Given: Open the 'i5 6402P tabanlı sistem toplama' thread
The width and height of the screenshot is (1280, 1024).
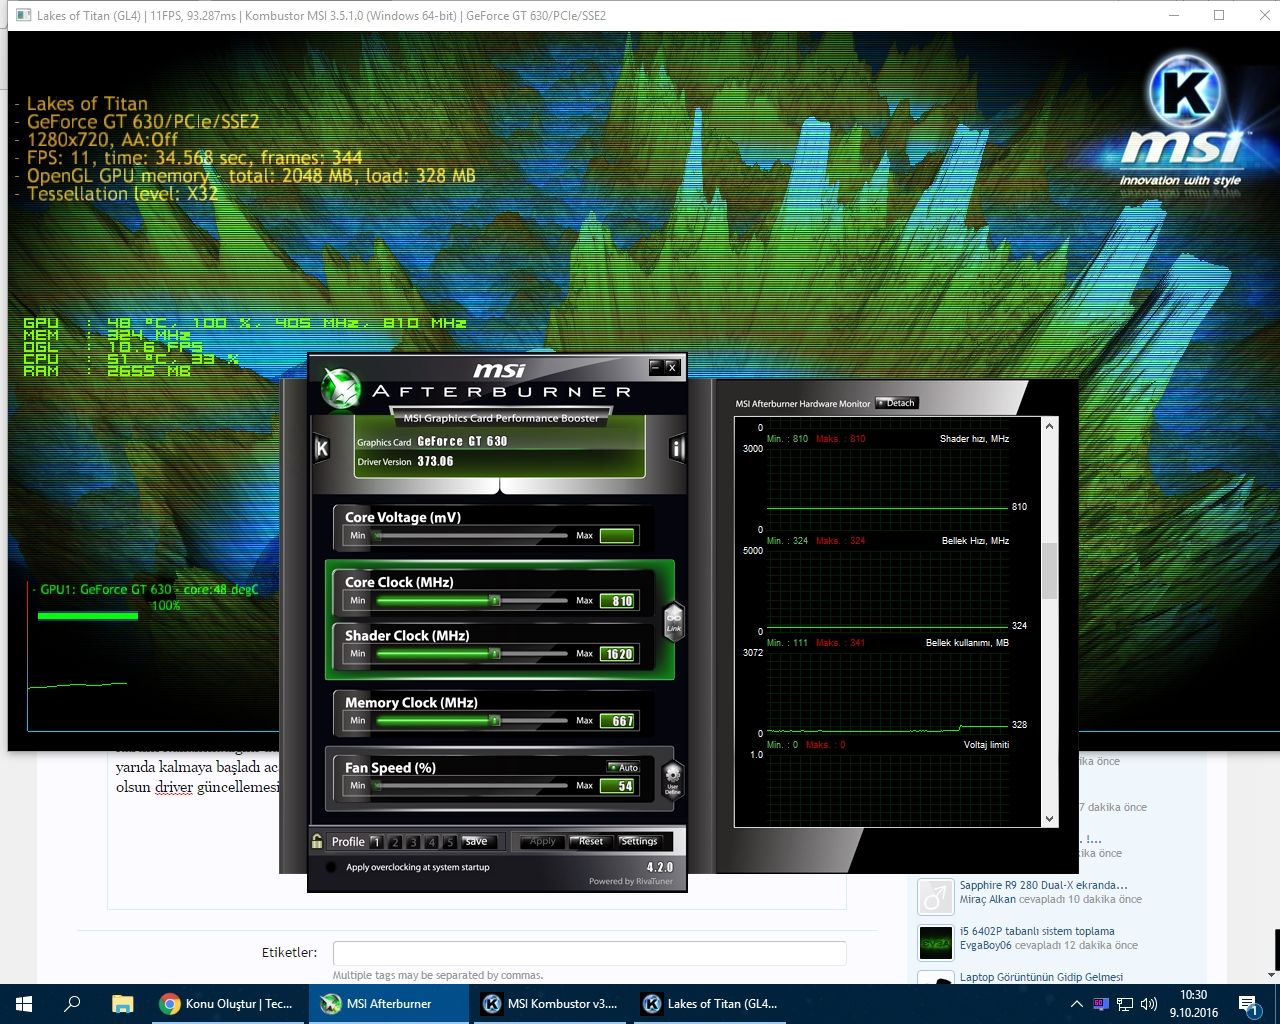Looking at the screenshot, I should pyautogui.click(x=1037, y=931).
